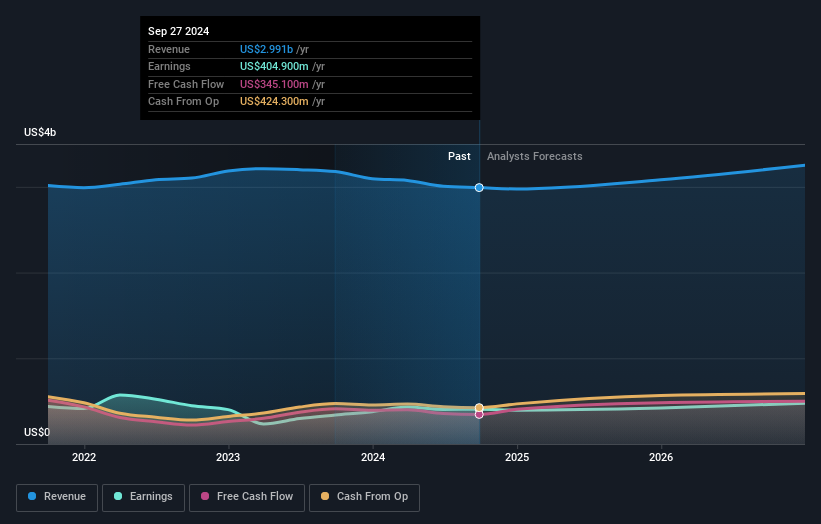
Task: Toggle the Revenue legend button
Action: pos(57,497)
